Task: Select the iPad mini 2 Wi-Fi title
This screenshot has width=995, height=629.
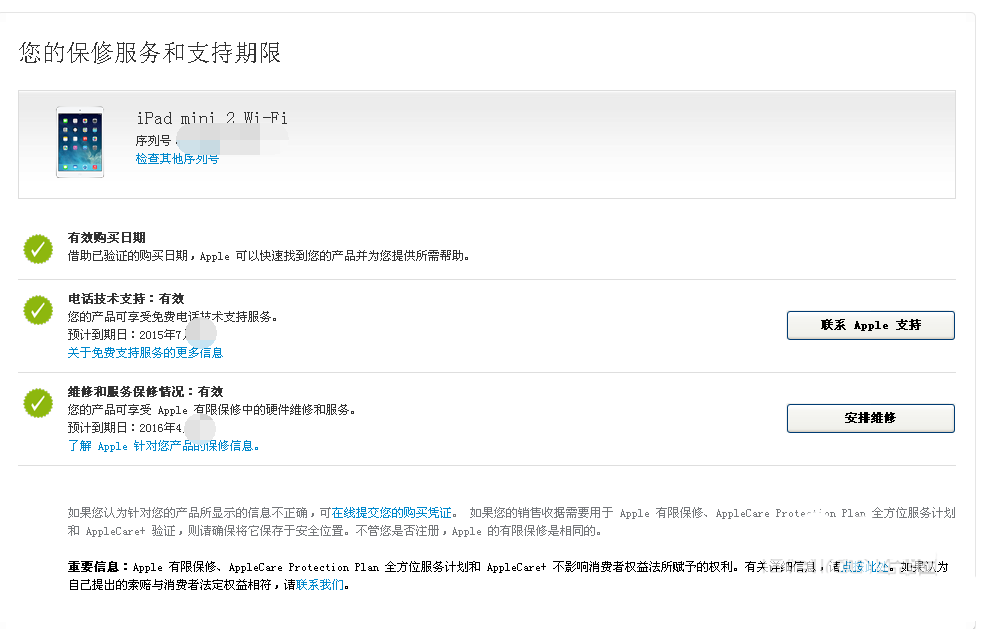Action: click(x=212, y=118)
